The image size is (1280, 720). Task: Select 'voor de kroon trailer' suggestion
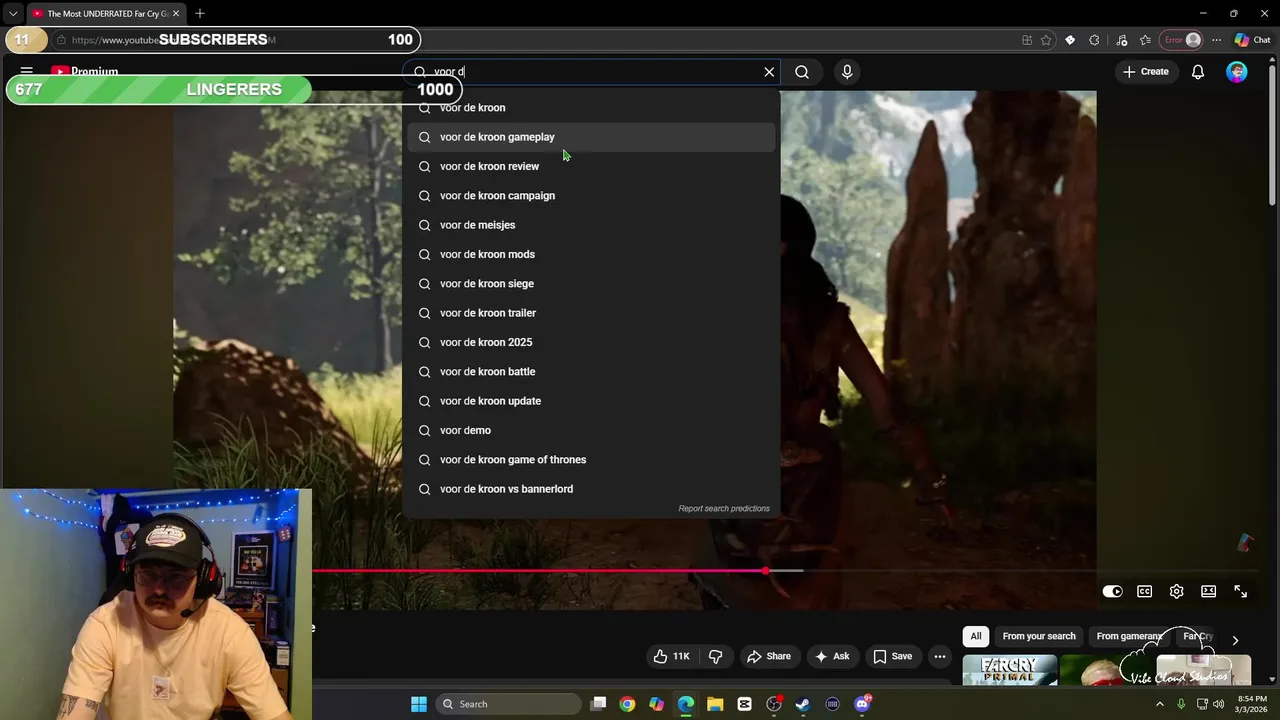point(591,313)
